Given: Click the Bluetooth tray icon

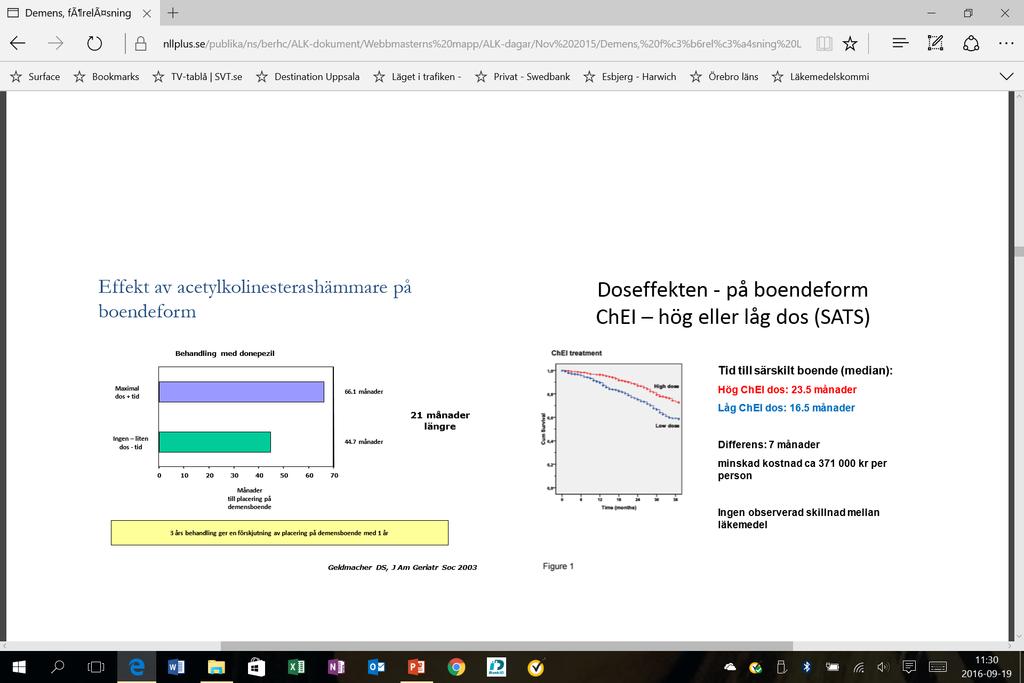Looking at the screenshot, I should pos(807,667).
